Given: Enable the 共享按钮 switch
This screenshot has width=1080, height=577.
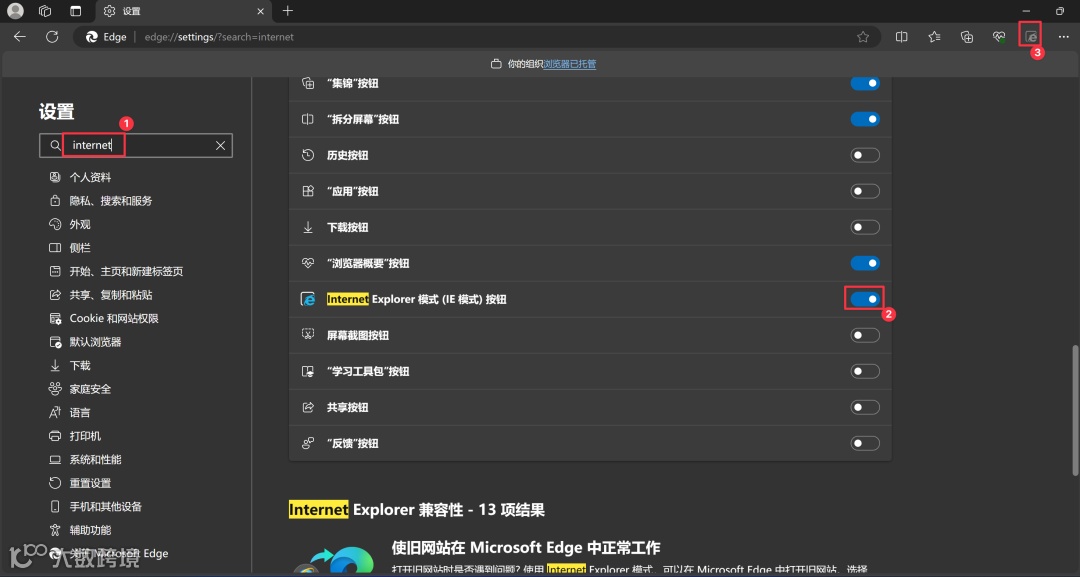Looking at the screenshot, I should pos(865,407).
